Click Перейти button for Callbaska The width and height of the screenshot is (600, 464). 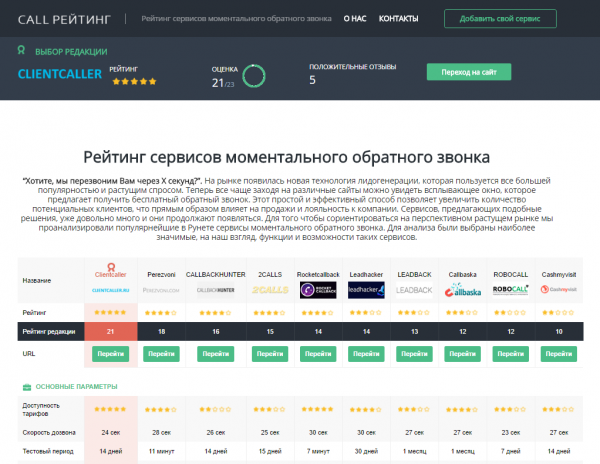click(x=462, y=354)
